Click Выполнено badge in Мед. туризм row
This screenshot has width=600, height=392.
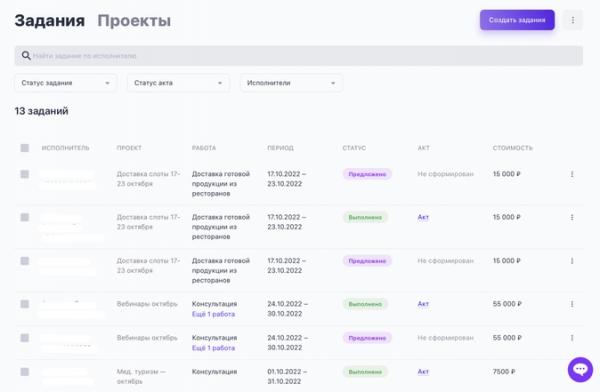click(x=365, y=372)
